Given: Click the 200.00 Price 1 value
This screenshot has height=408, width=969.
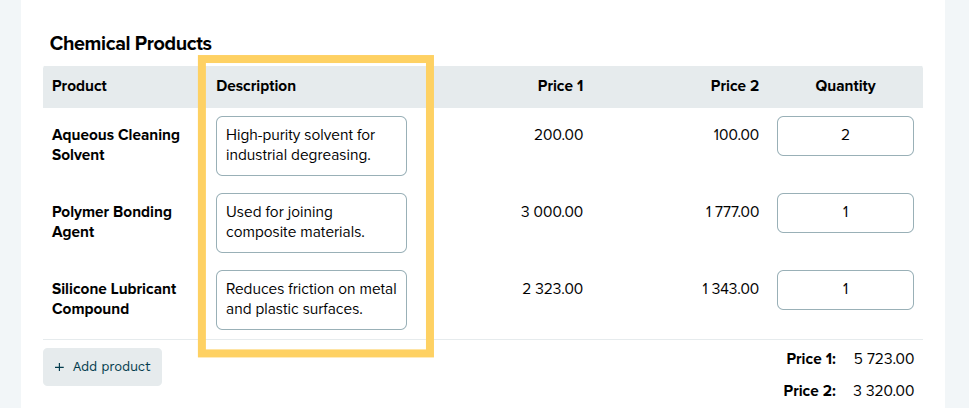Looking at the screenshot, I should click(558, 135).
